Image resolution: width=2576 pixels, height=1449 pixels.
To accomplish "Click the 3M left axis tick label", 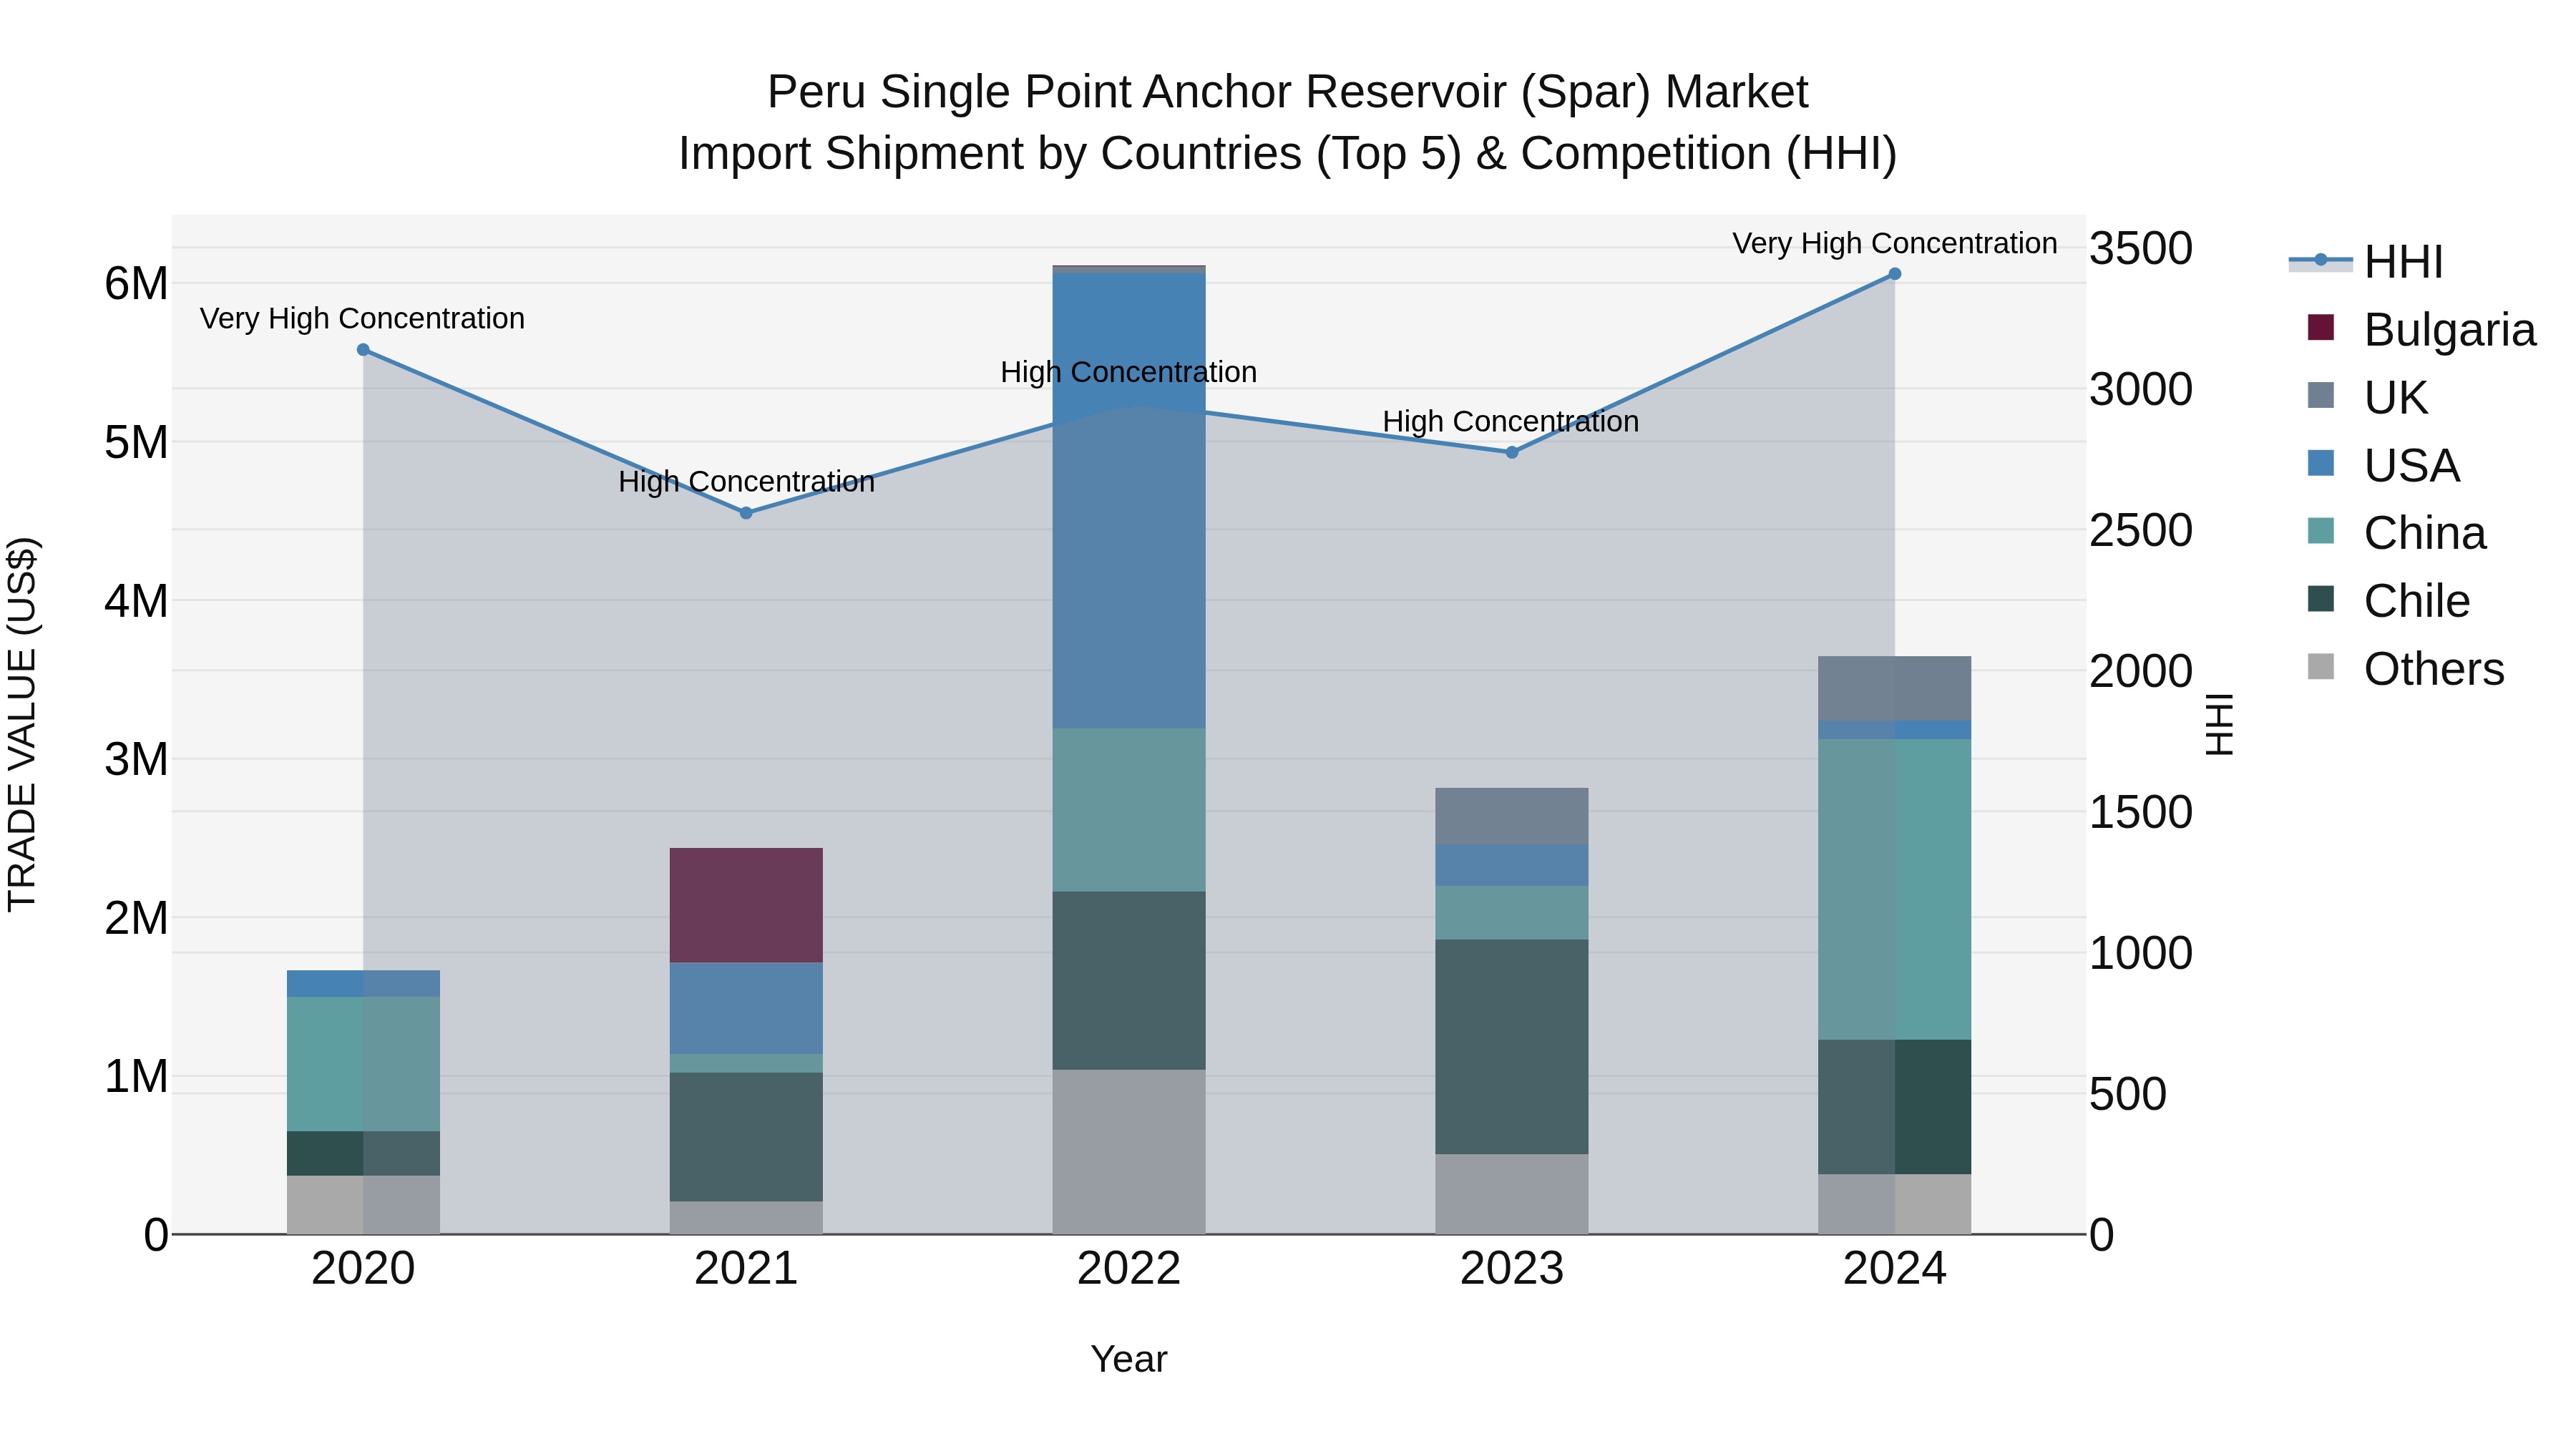I will point(136,759).
